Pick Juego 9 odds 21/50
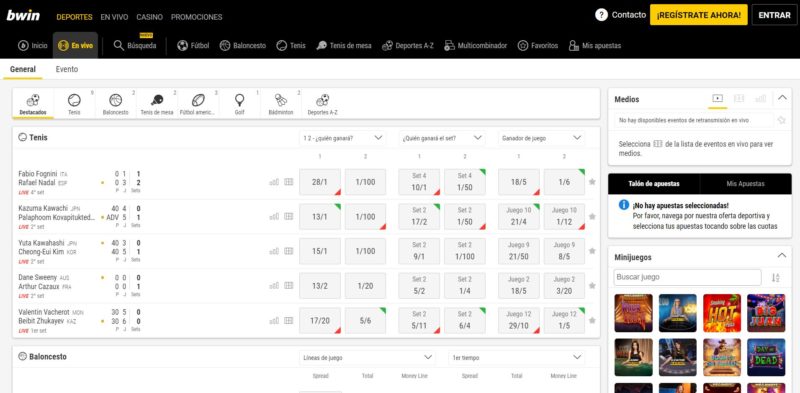Image resolution: width=800 pixels, height=393 pixels. [x=518, y=252]
